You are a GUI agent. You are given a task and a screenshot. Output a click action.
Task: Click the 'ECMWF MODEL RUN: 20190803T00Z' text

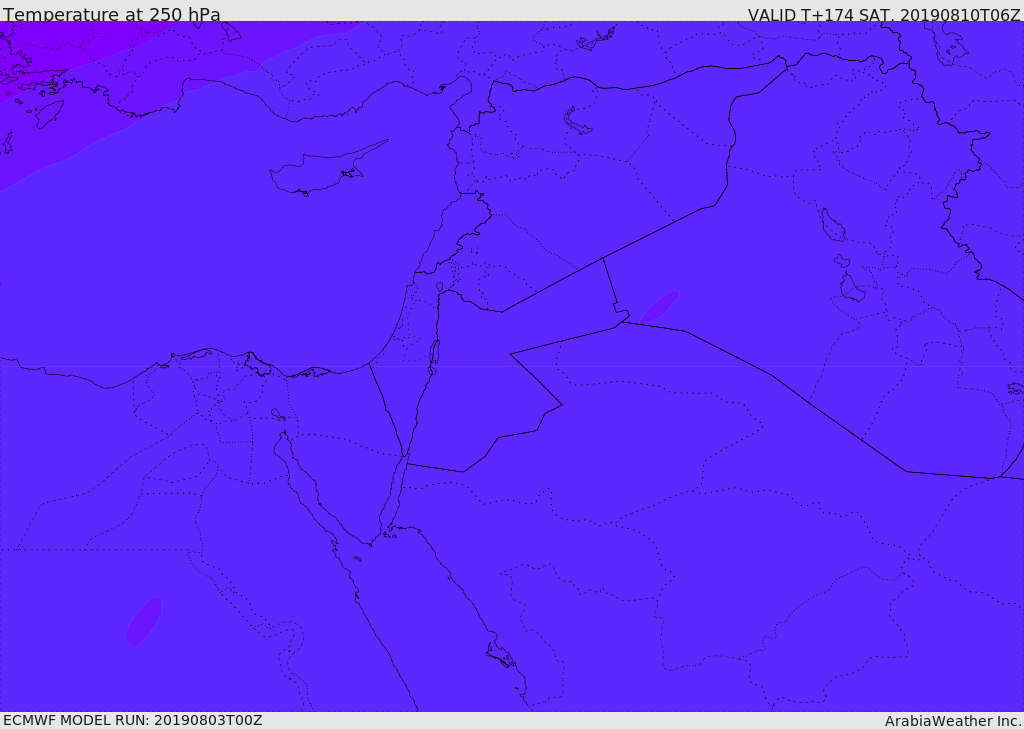coord(133,720)
